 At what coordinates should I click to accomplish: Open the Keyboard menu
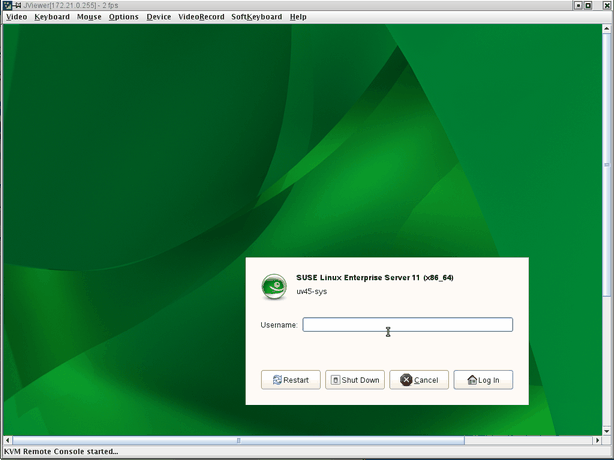click(x=52, y=17)
